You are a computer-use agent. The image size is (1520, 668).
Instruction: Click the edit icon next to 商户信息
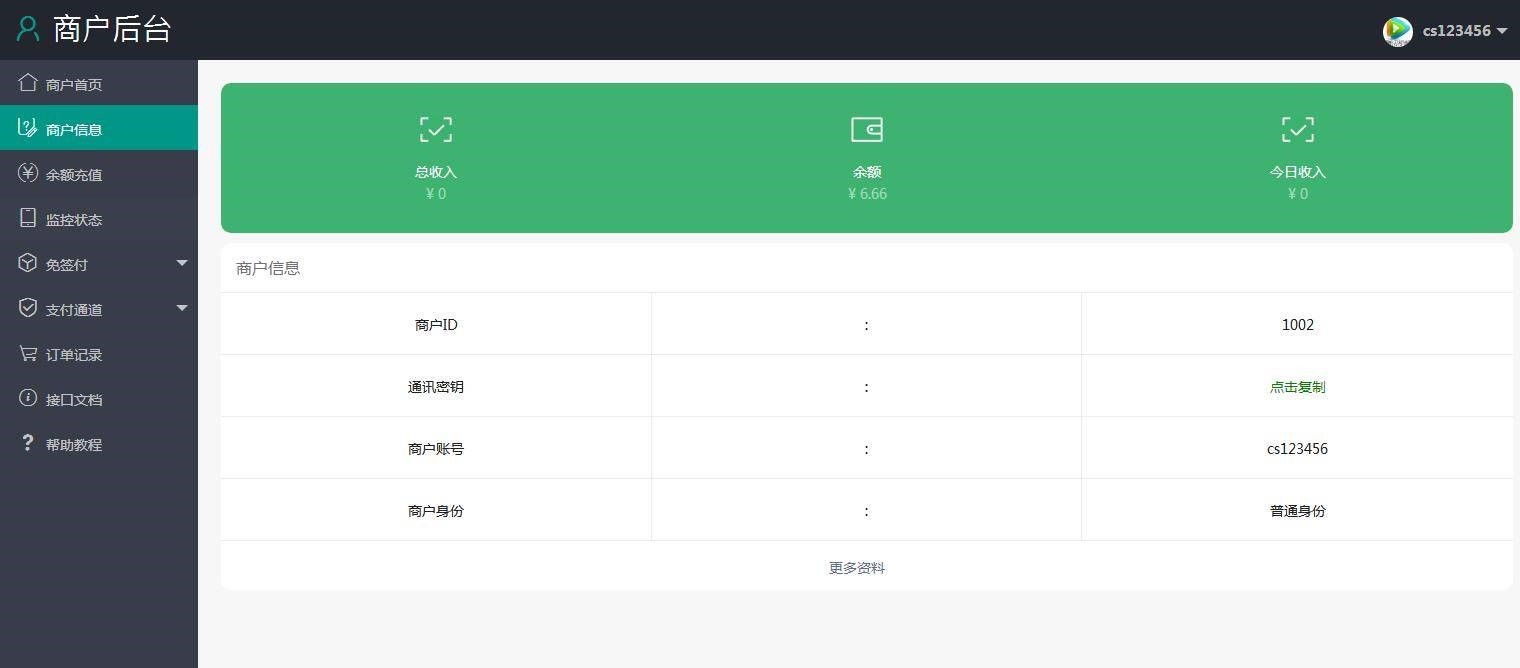tap(28, 128)
